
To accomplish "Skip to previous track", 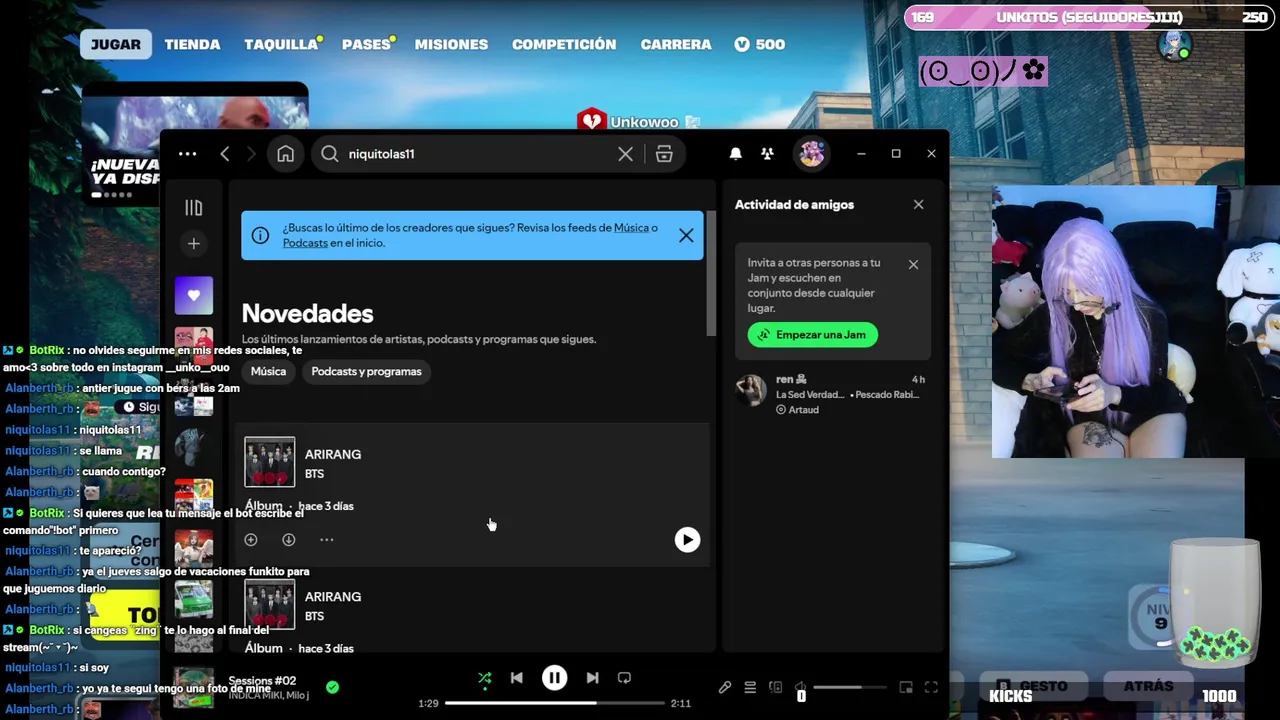I will tap(517, 678).
